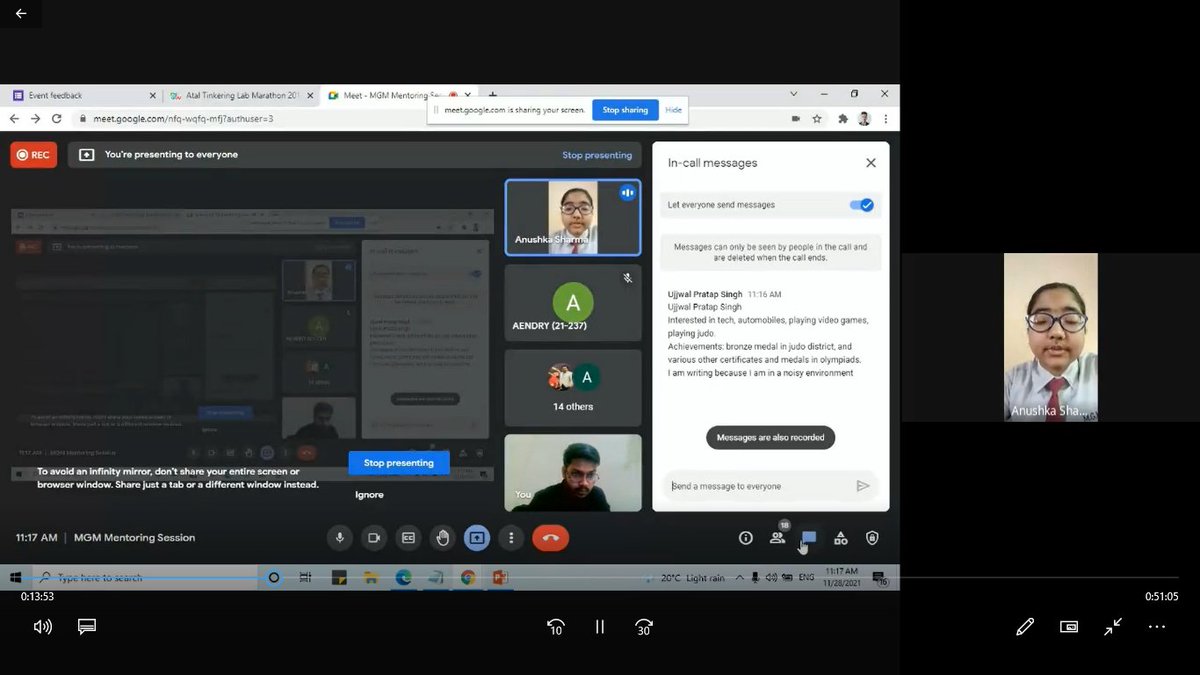Viewport: 1200px width, 675px height.
Task: Reload the Meet page
Action: click(58, 118)
